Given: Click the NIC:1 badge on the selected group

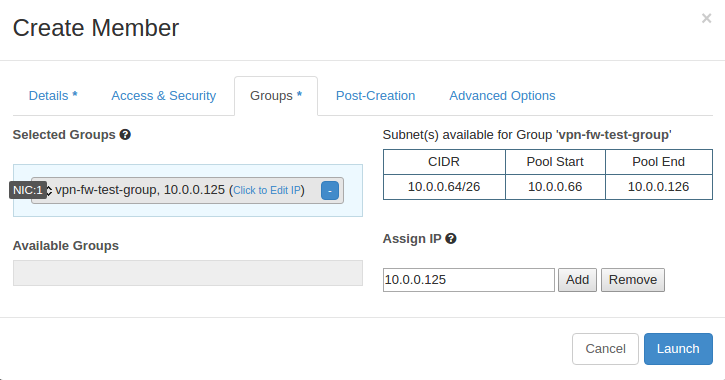Looking at the screenshot, I should pos(28,190).
